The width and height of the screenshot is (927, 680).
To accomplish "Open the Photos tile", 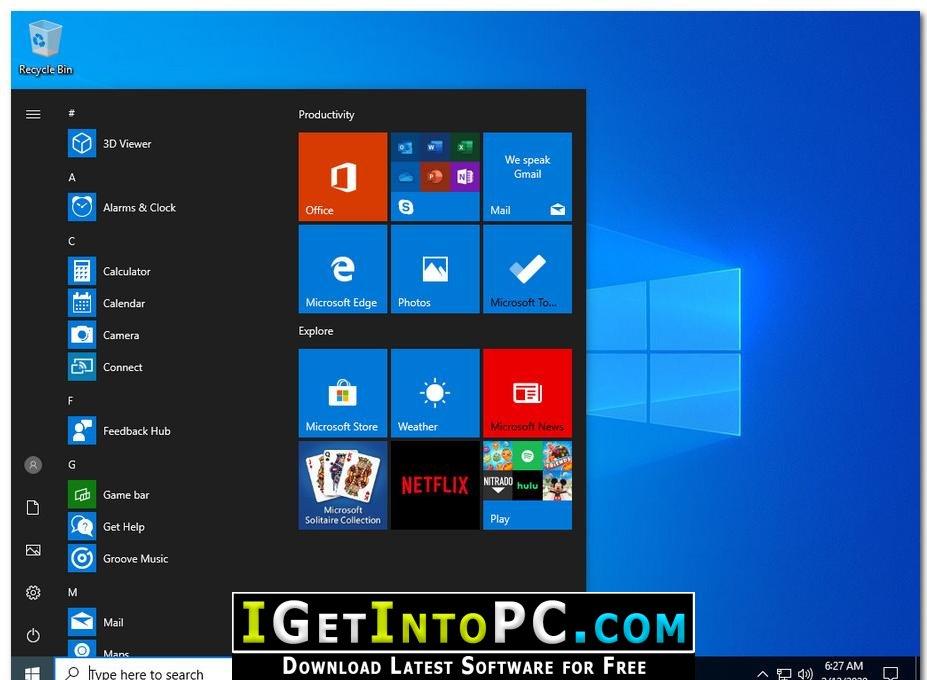I will click(x=435, y=268).
